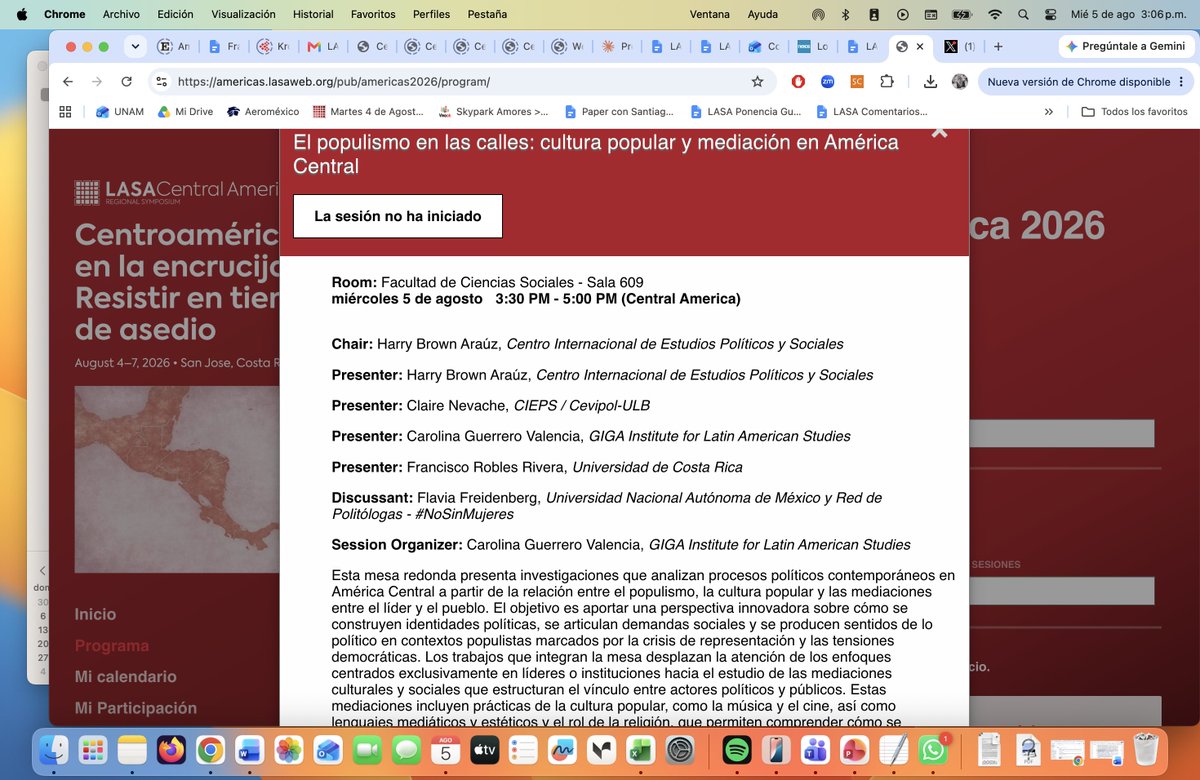The image size is (1200, 780).
Task: Select Mi calendario in the sidebar
Action: click(x=125, y=677)
